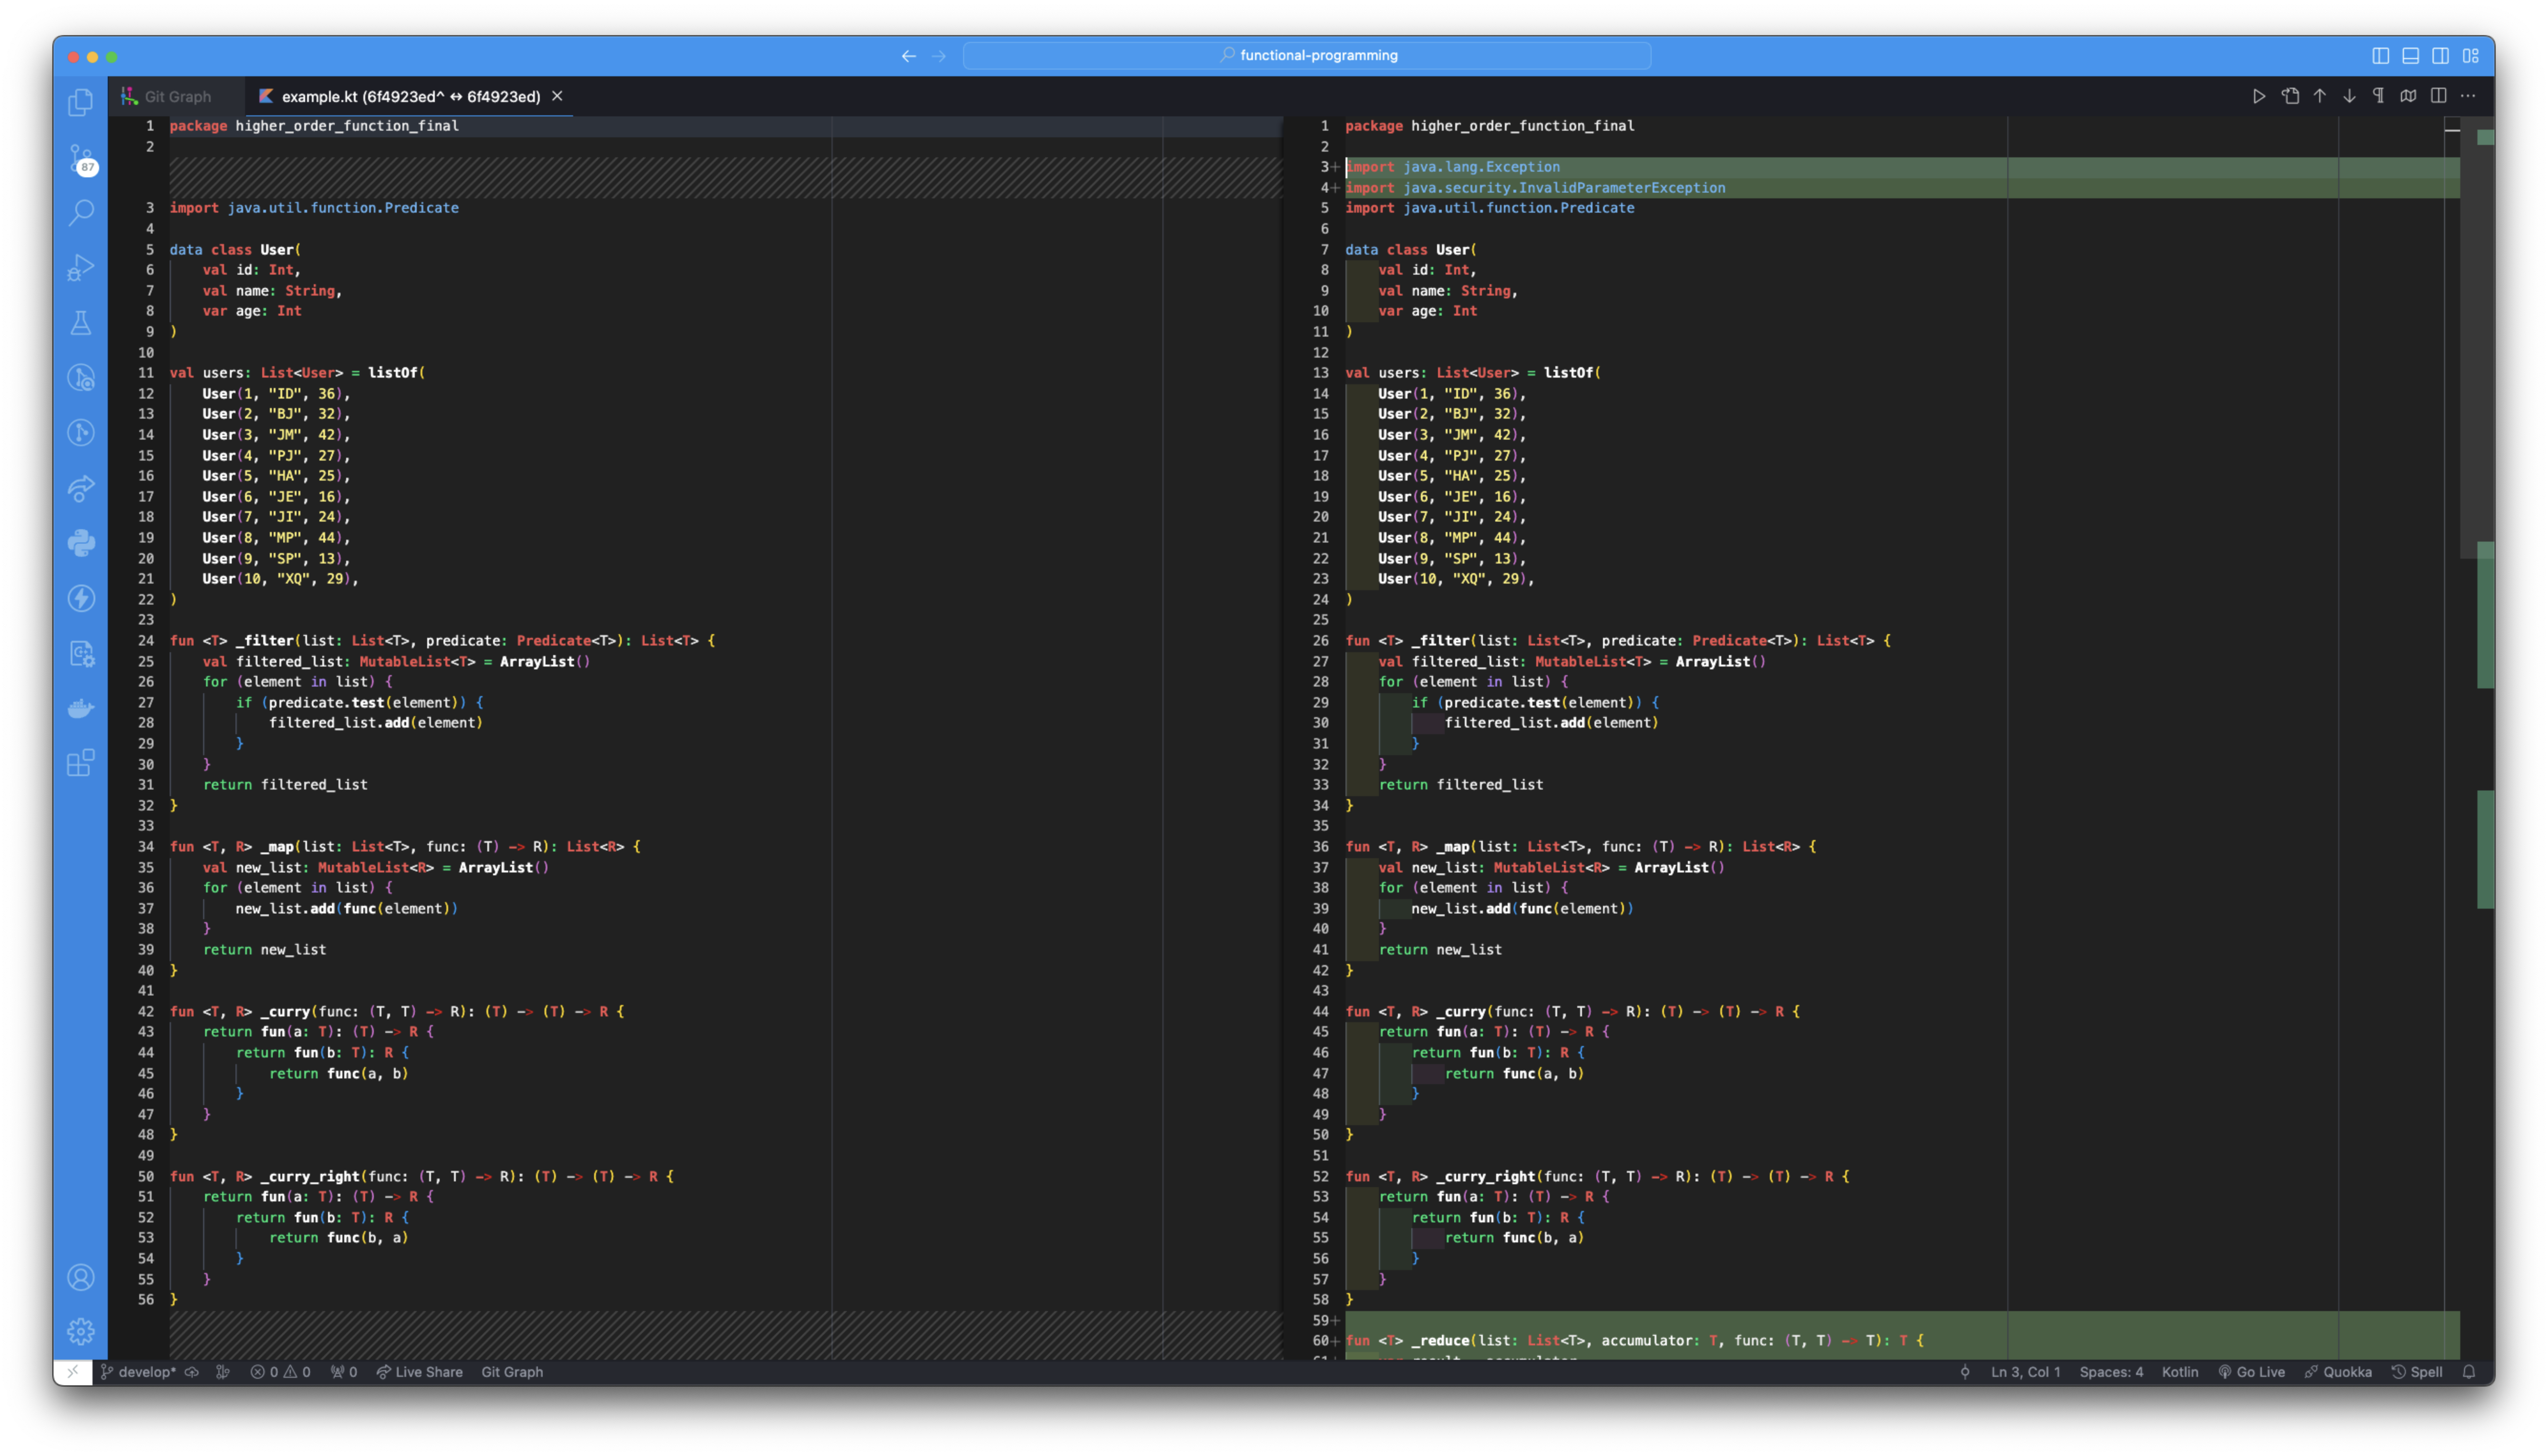Click the develop* branch in status bar
This screenshot has width=2548, height=1456.
point(138,1372)
